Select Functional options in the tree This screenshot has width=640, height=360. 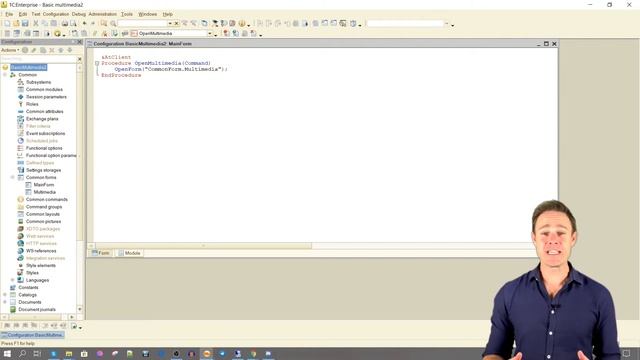(44, 148)
